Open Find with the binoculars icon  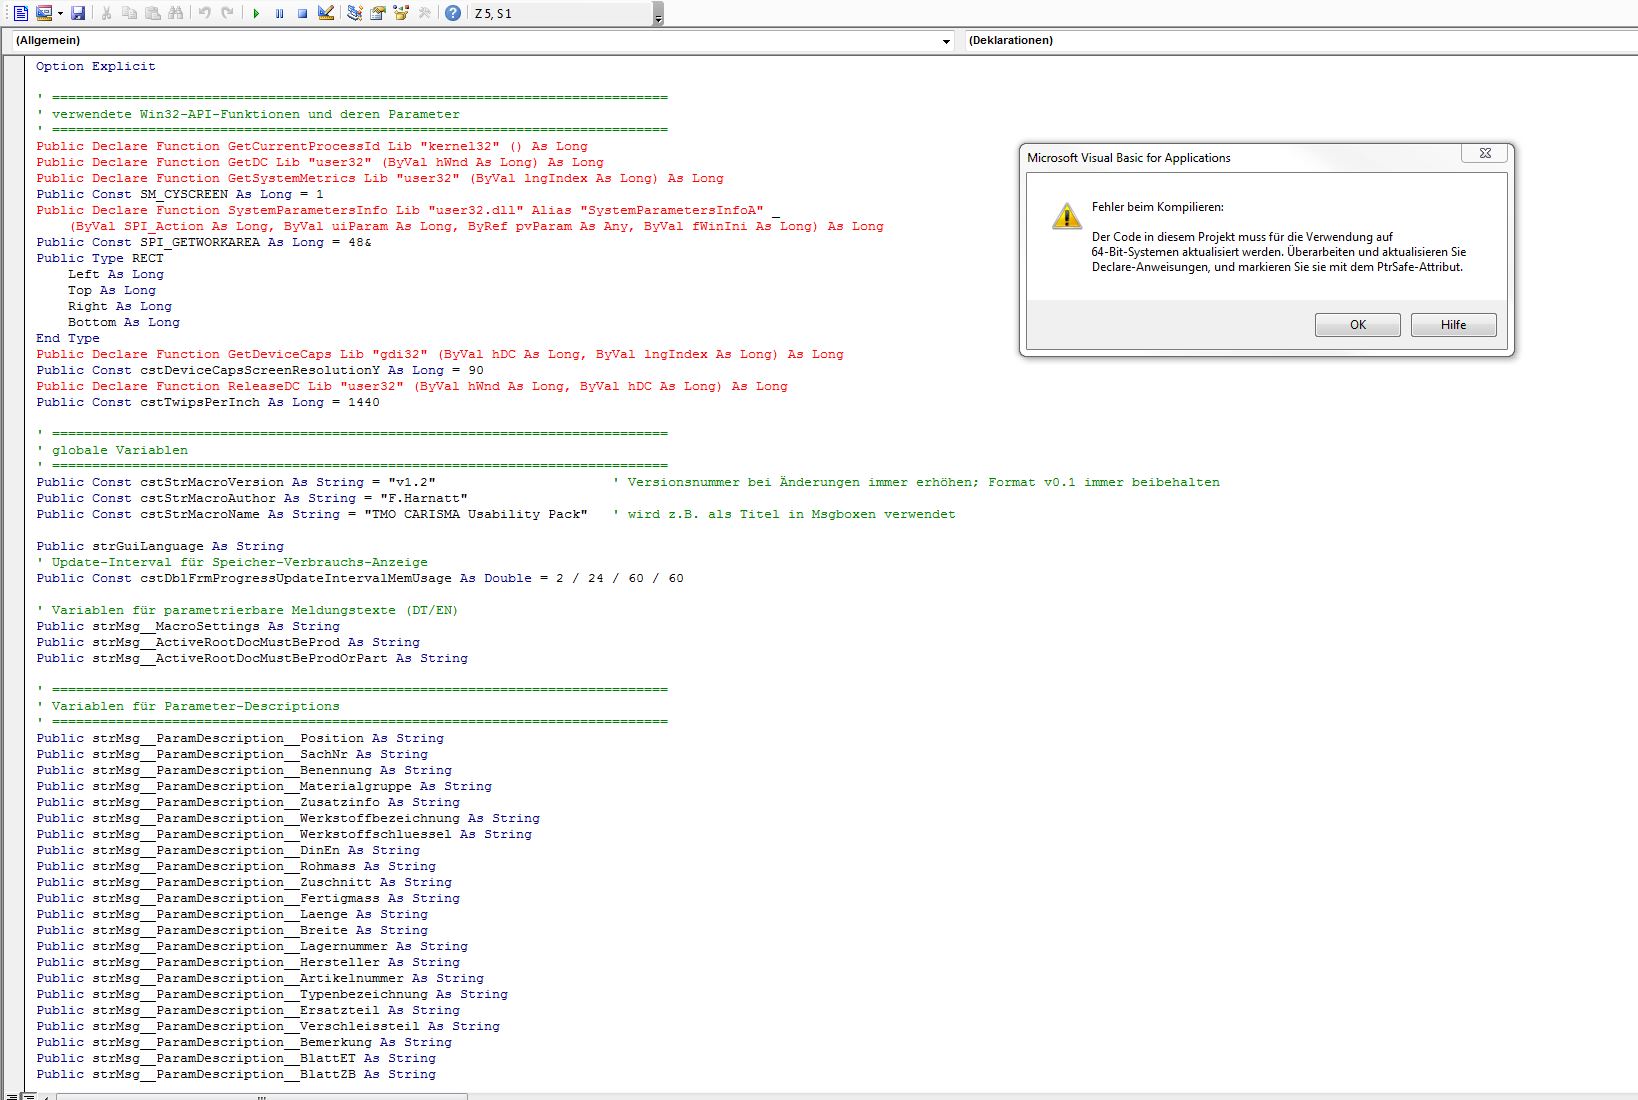pos(176,13)
